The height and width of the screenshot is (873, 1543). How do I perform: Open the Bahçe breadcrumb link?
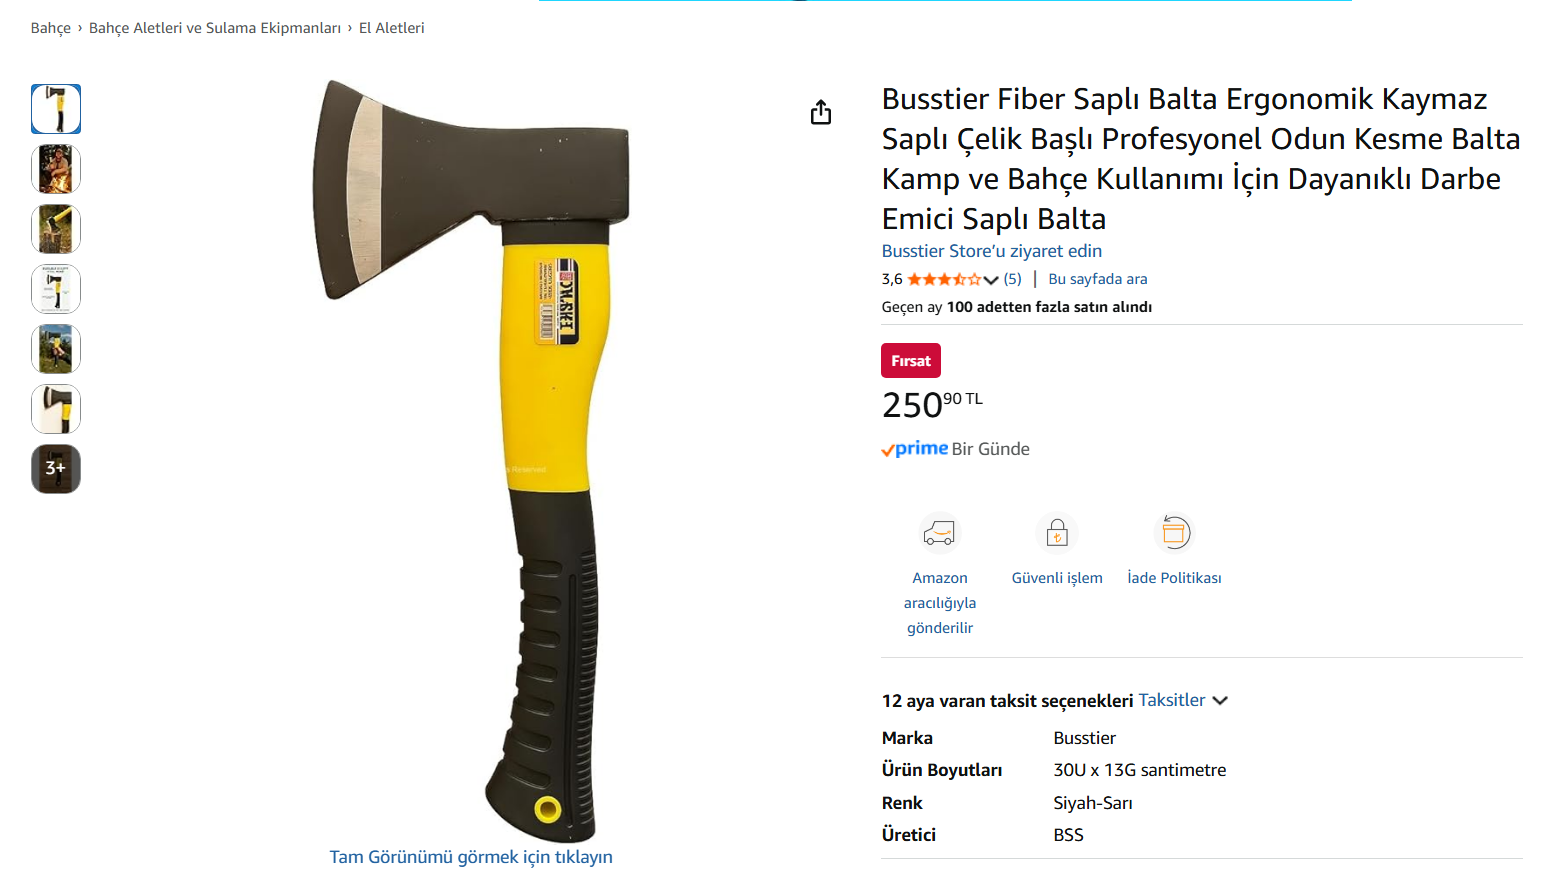click(x=50, y=28)
